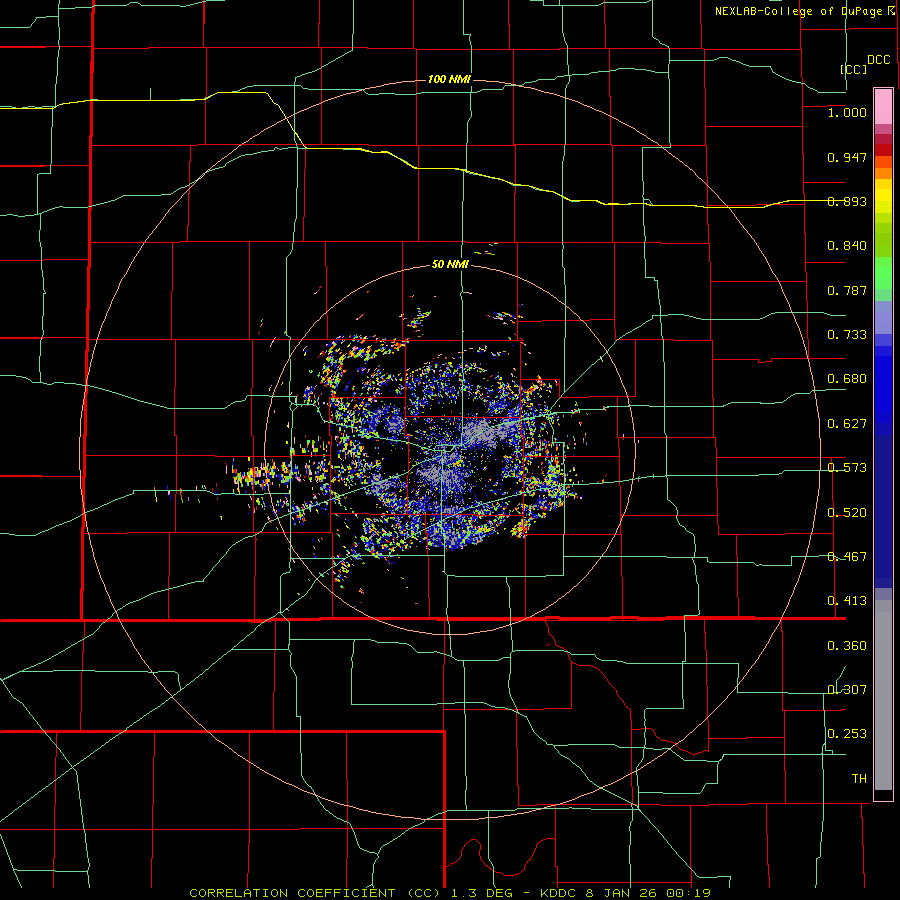Pick the bright green color bar segment
This screenshot has width=900, height=900.
(x=883, y=273)
